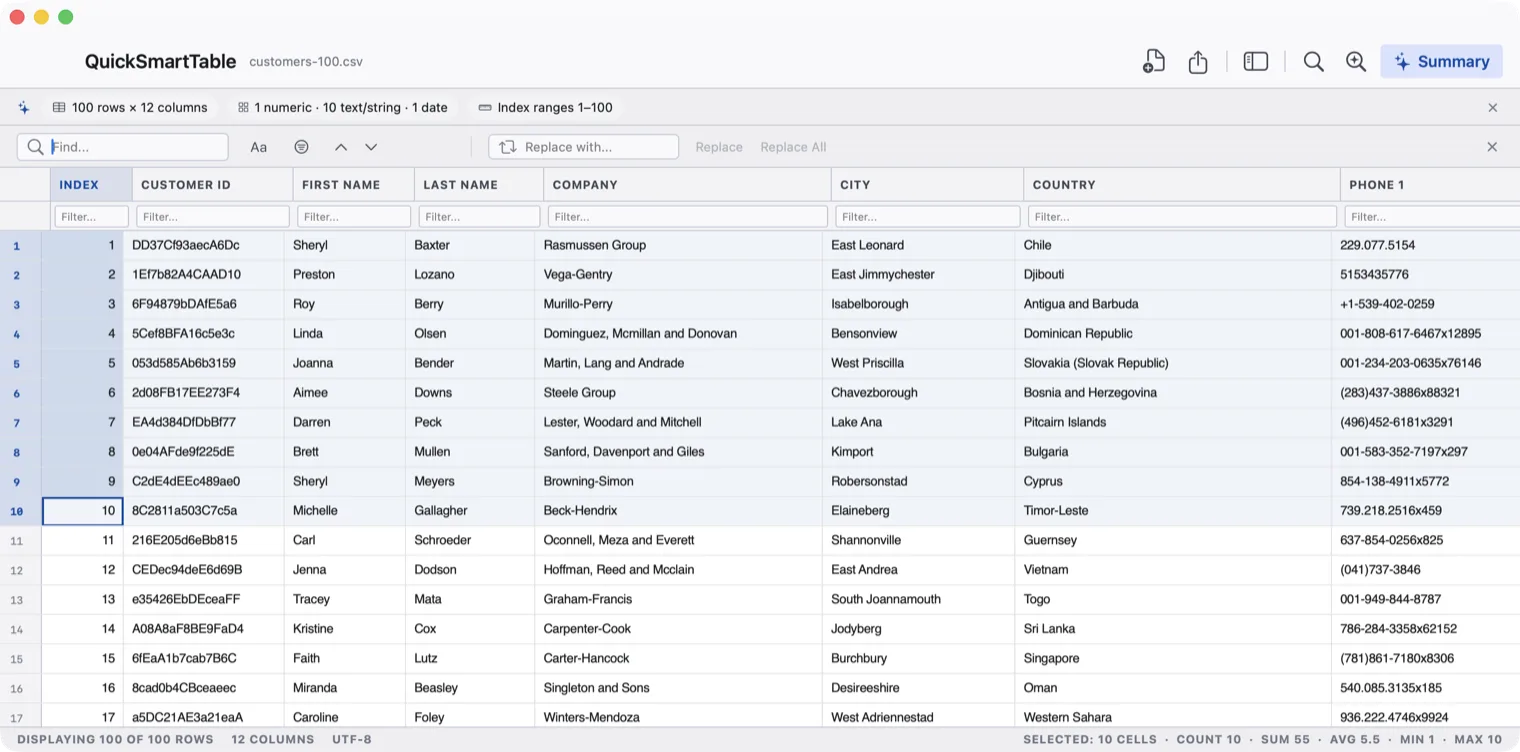Close the summary info bar
This screenshot has width=1520, height=752.
[x=1493, y=107]
